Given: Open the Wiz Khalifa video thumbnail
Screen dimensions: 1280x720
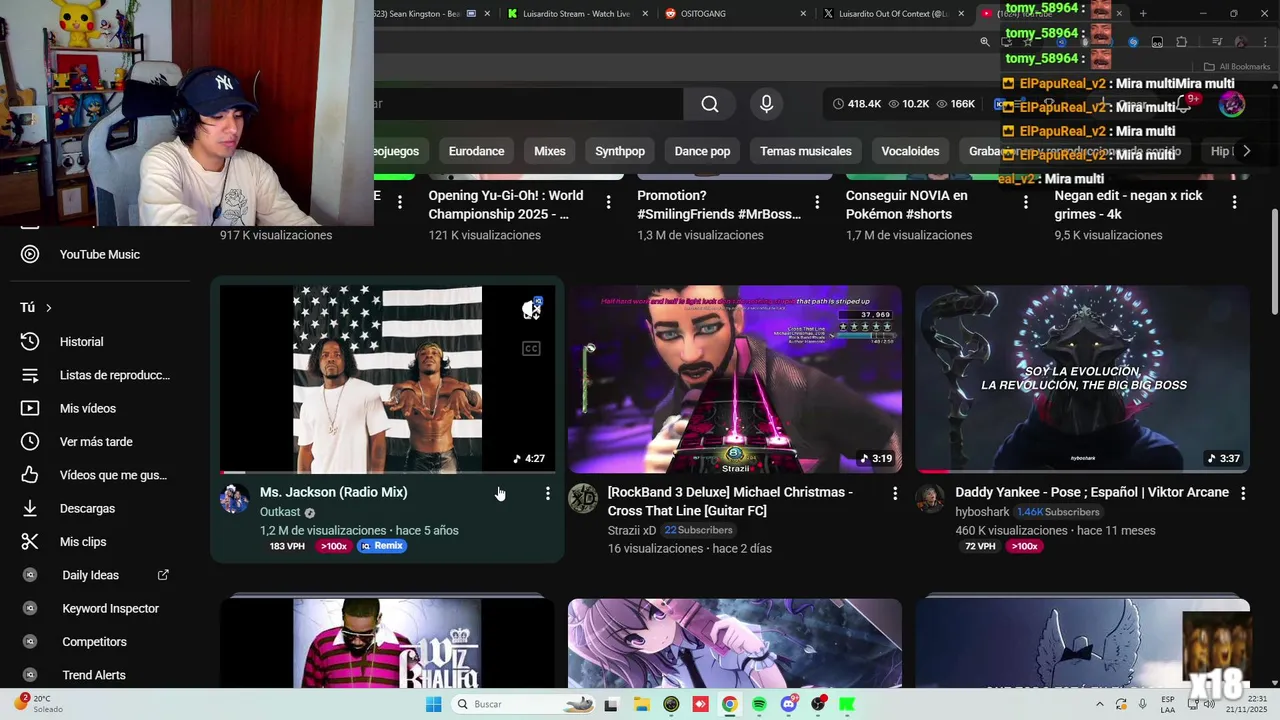Looking at the screenshot, I should point(387,643).
